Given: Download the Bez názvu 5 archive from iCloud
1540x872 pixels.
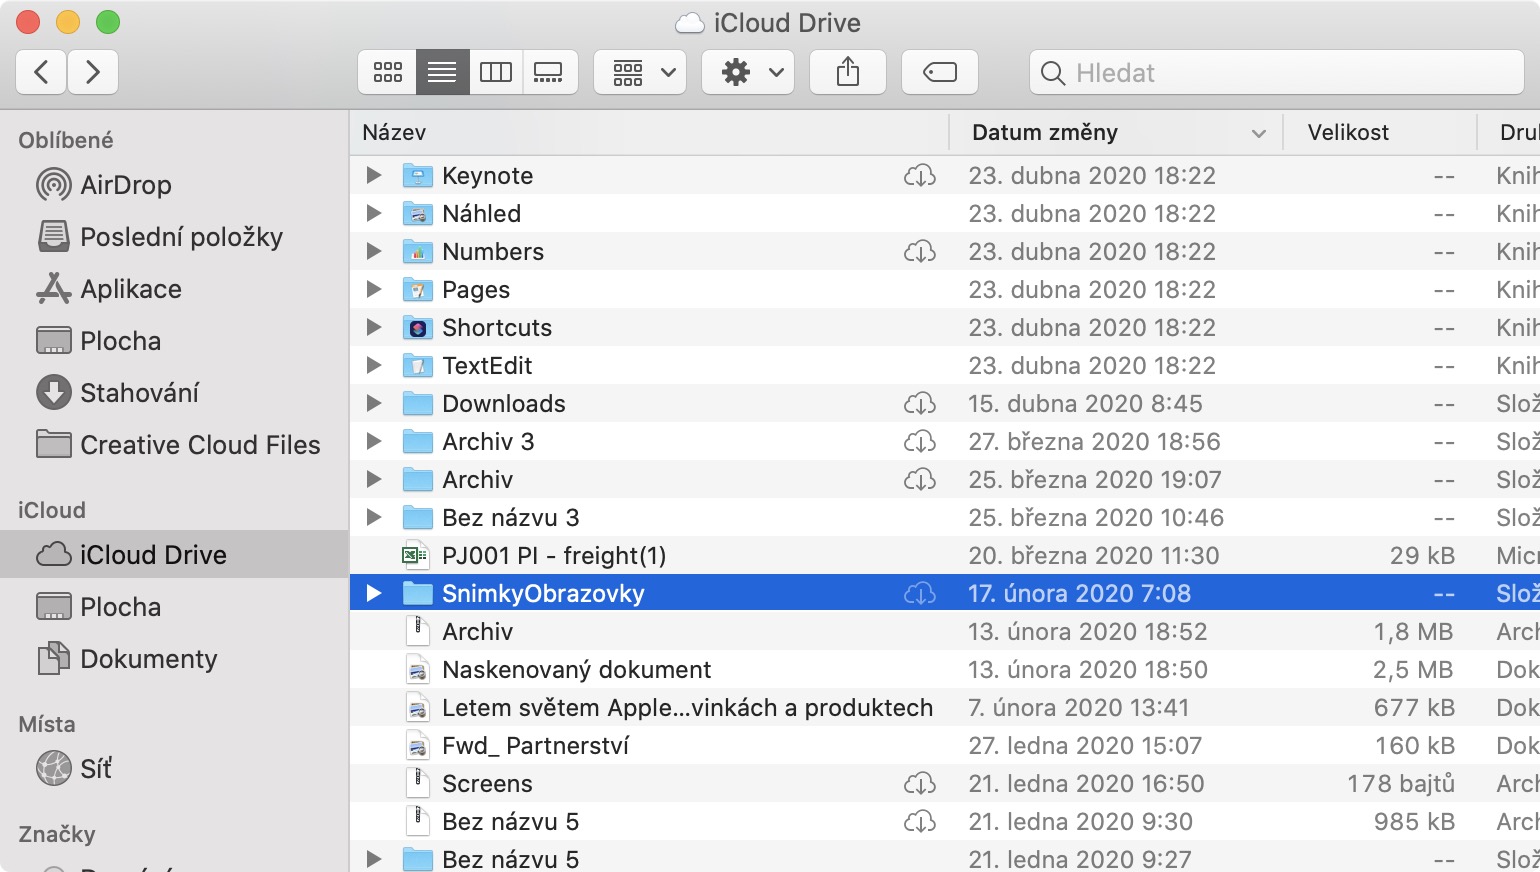Looking at the screenshot, I should click(x=920, y=822).
